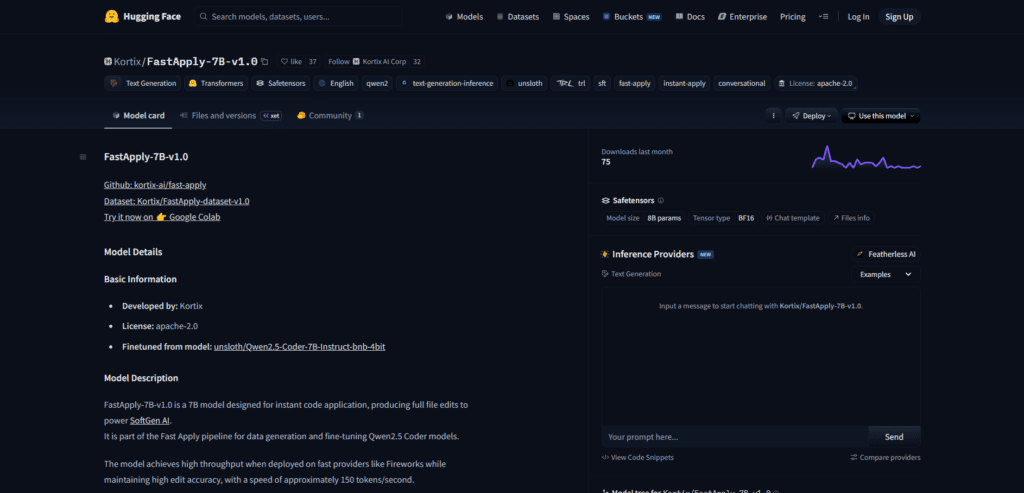Open the SoftGen AI link
The height and width of the screenshot is (493, 1024).
(x=150, y=421)
